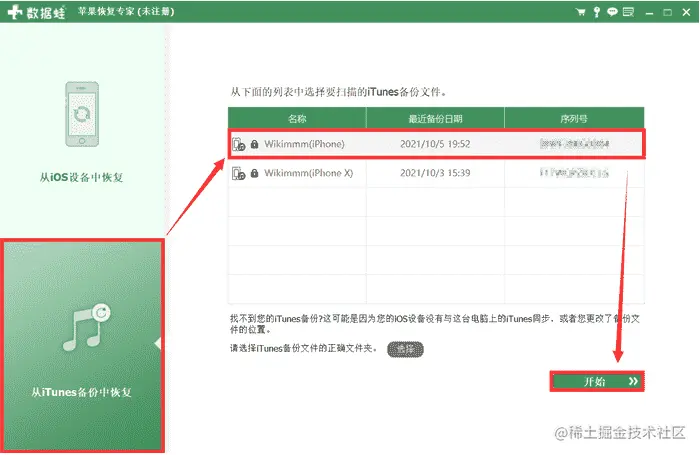Click the 选择 folder button
The height and width of the screenshot is (455, 700).
(405, 349)
